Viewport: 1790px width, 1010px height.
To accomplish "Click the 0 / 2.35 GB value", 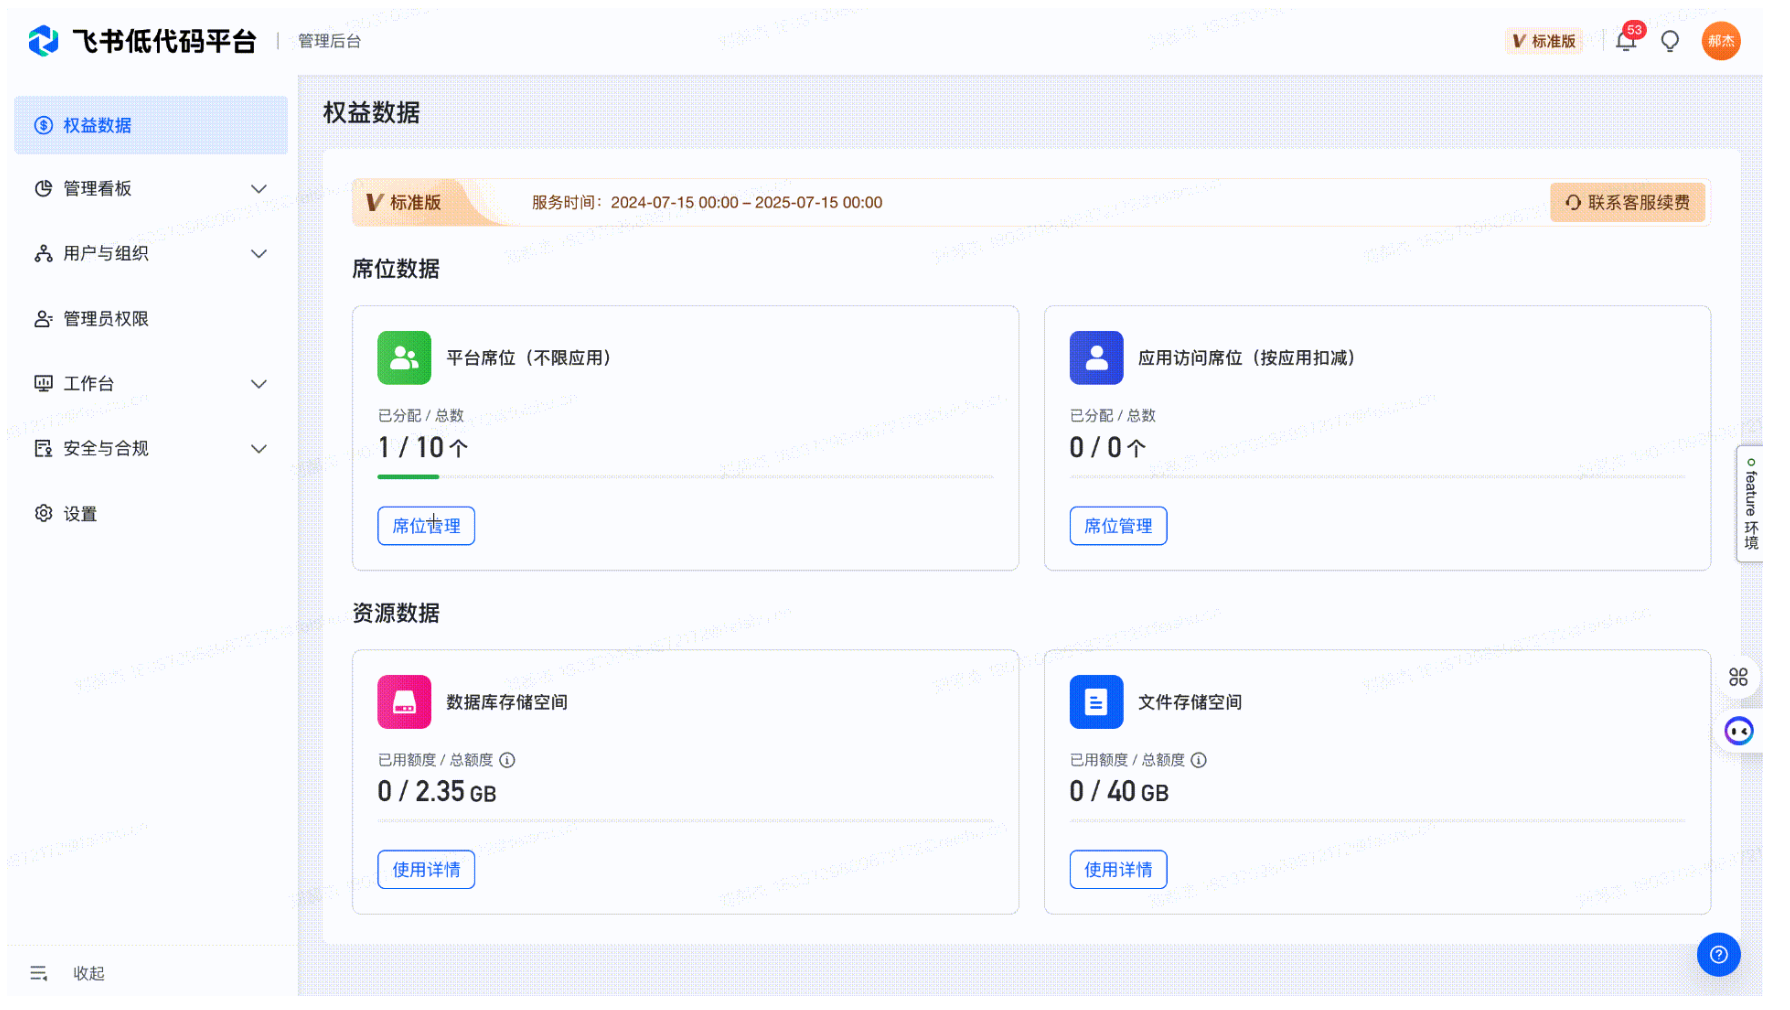I will (437, 792).
